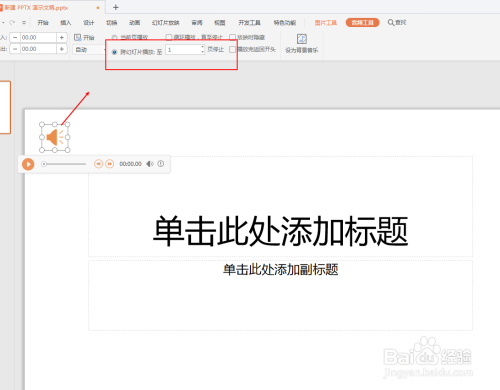Click the 查找 search icon
500x390 pixels.
pyautogui.click(x=391, y=22)
